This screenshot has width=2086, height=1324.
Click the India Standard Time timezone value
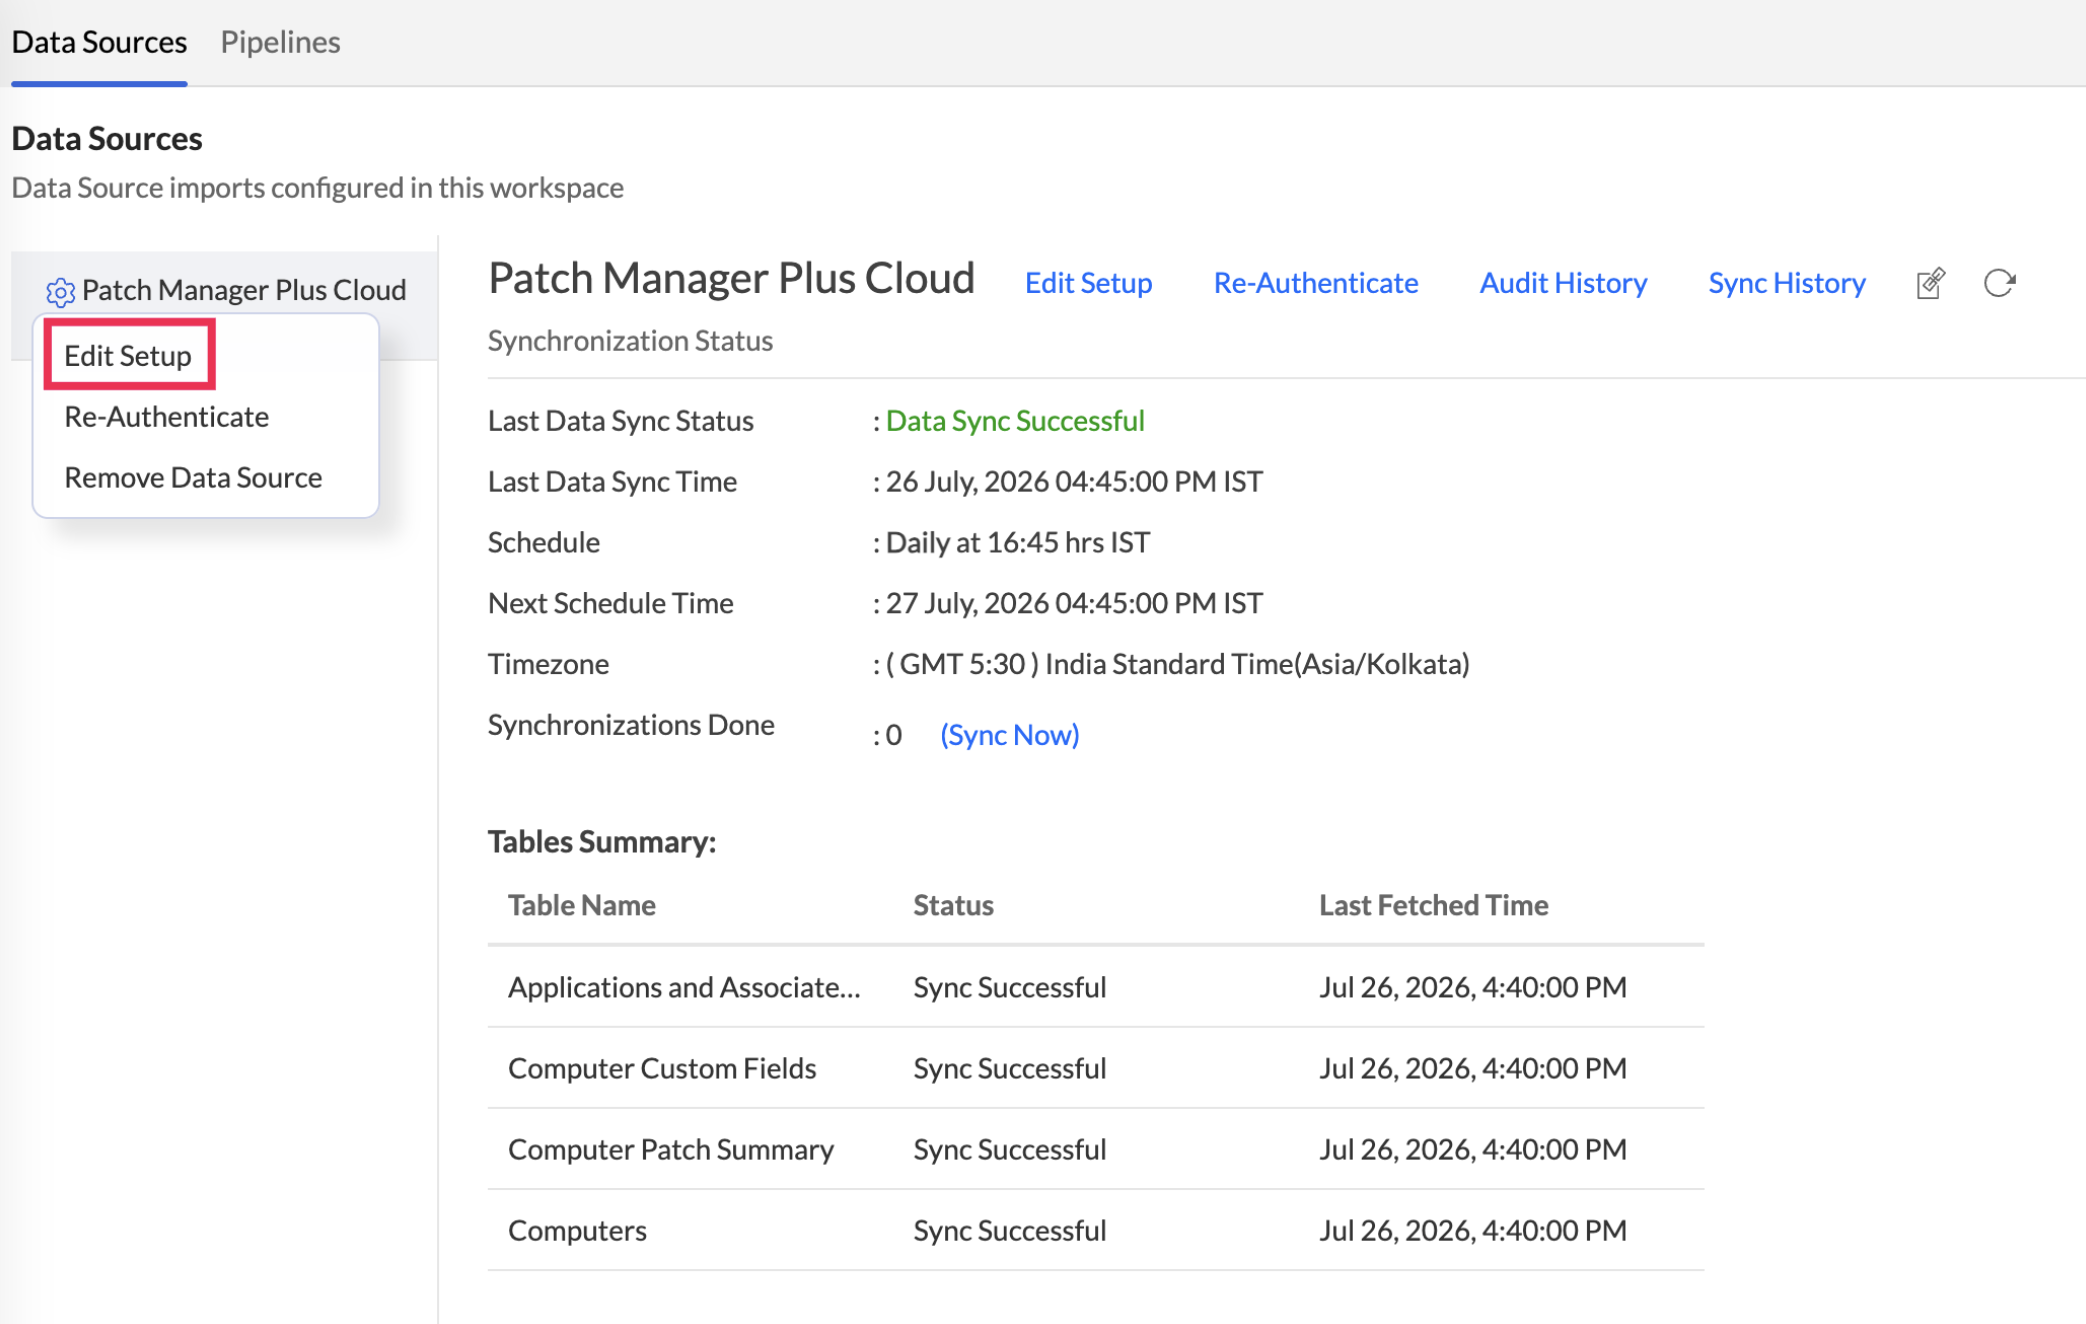[x=1178, y=665]
